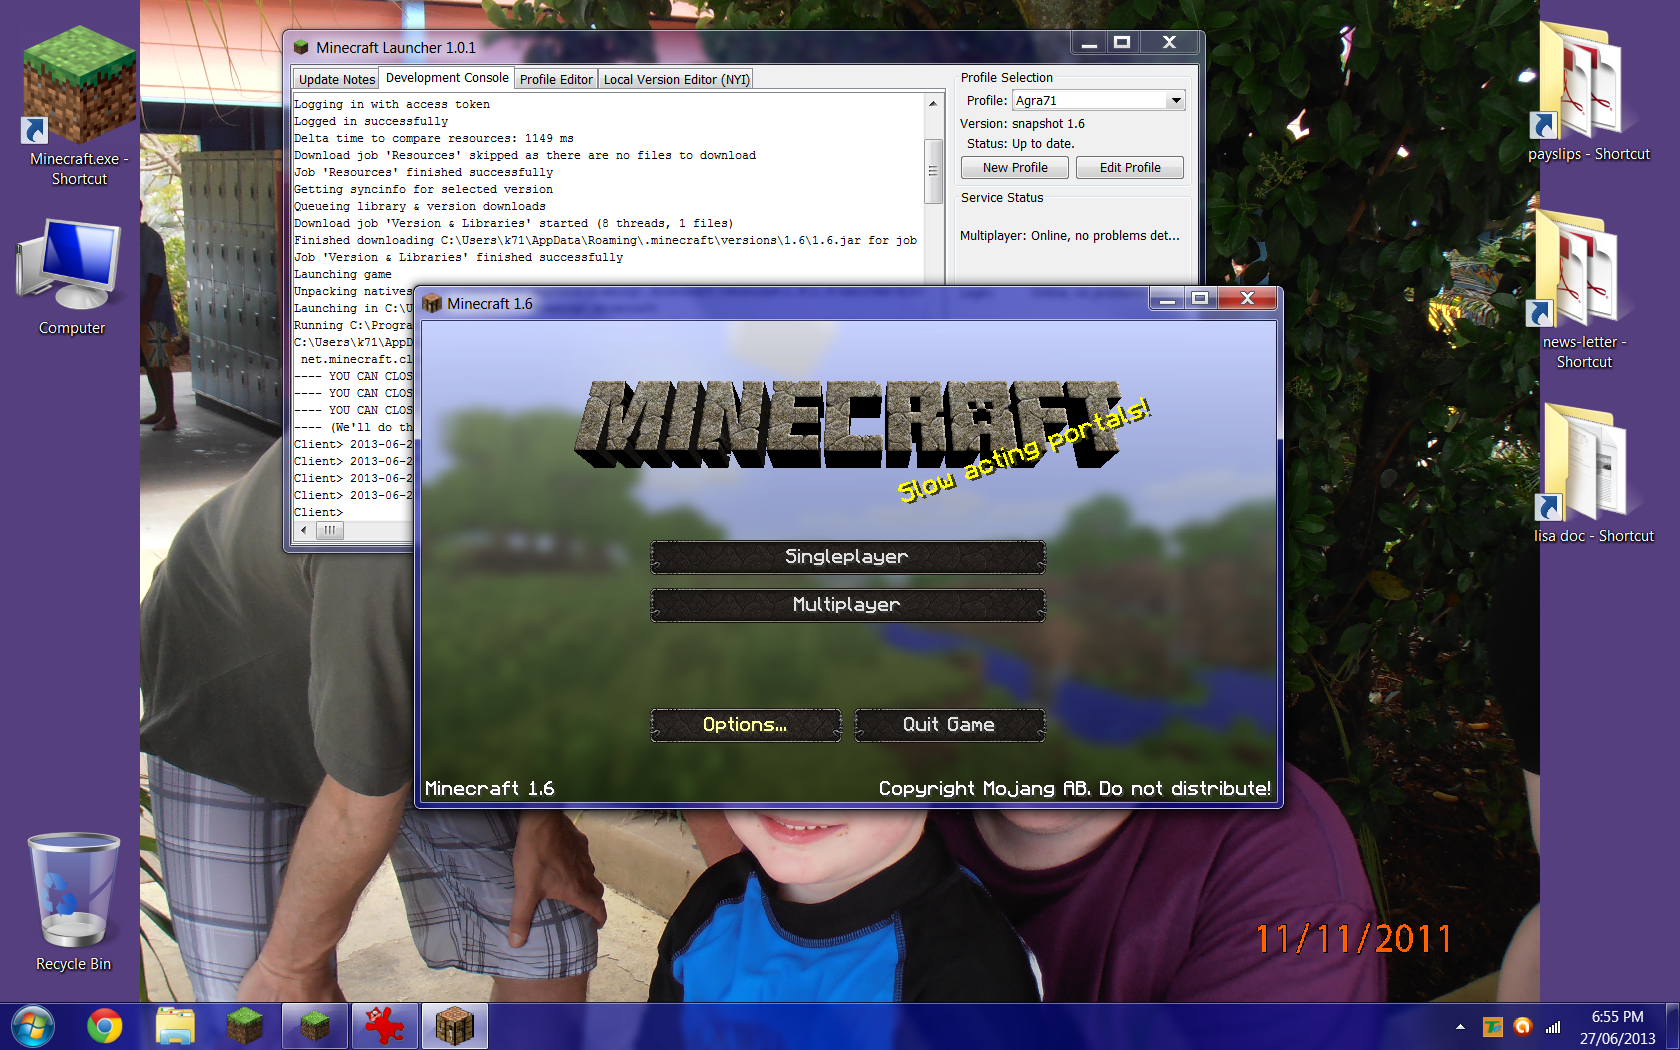Viewport: 1680px width, 1050px height.
Task: Minimize the Minecraft Launcher window
Action: [x=1089, y=43]
